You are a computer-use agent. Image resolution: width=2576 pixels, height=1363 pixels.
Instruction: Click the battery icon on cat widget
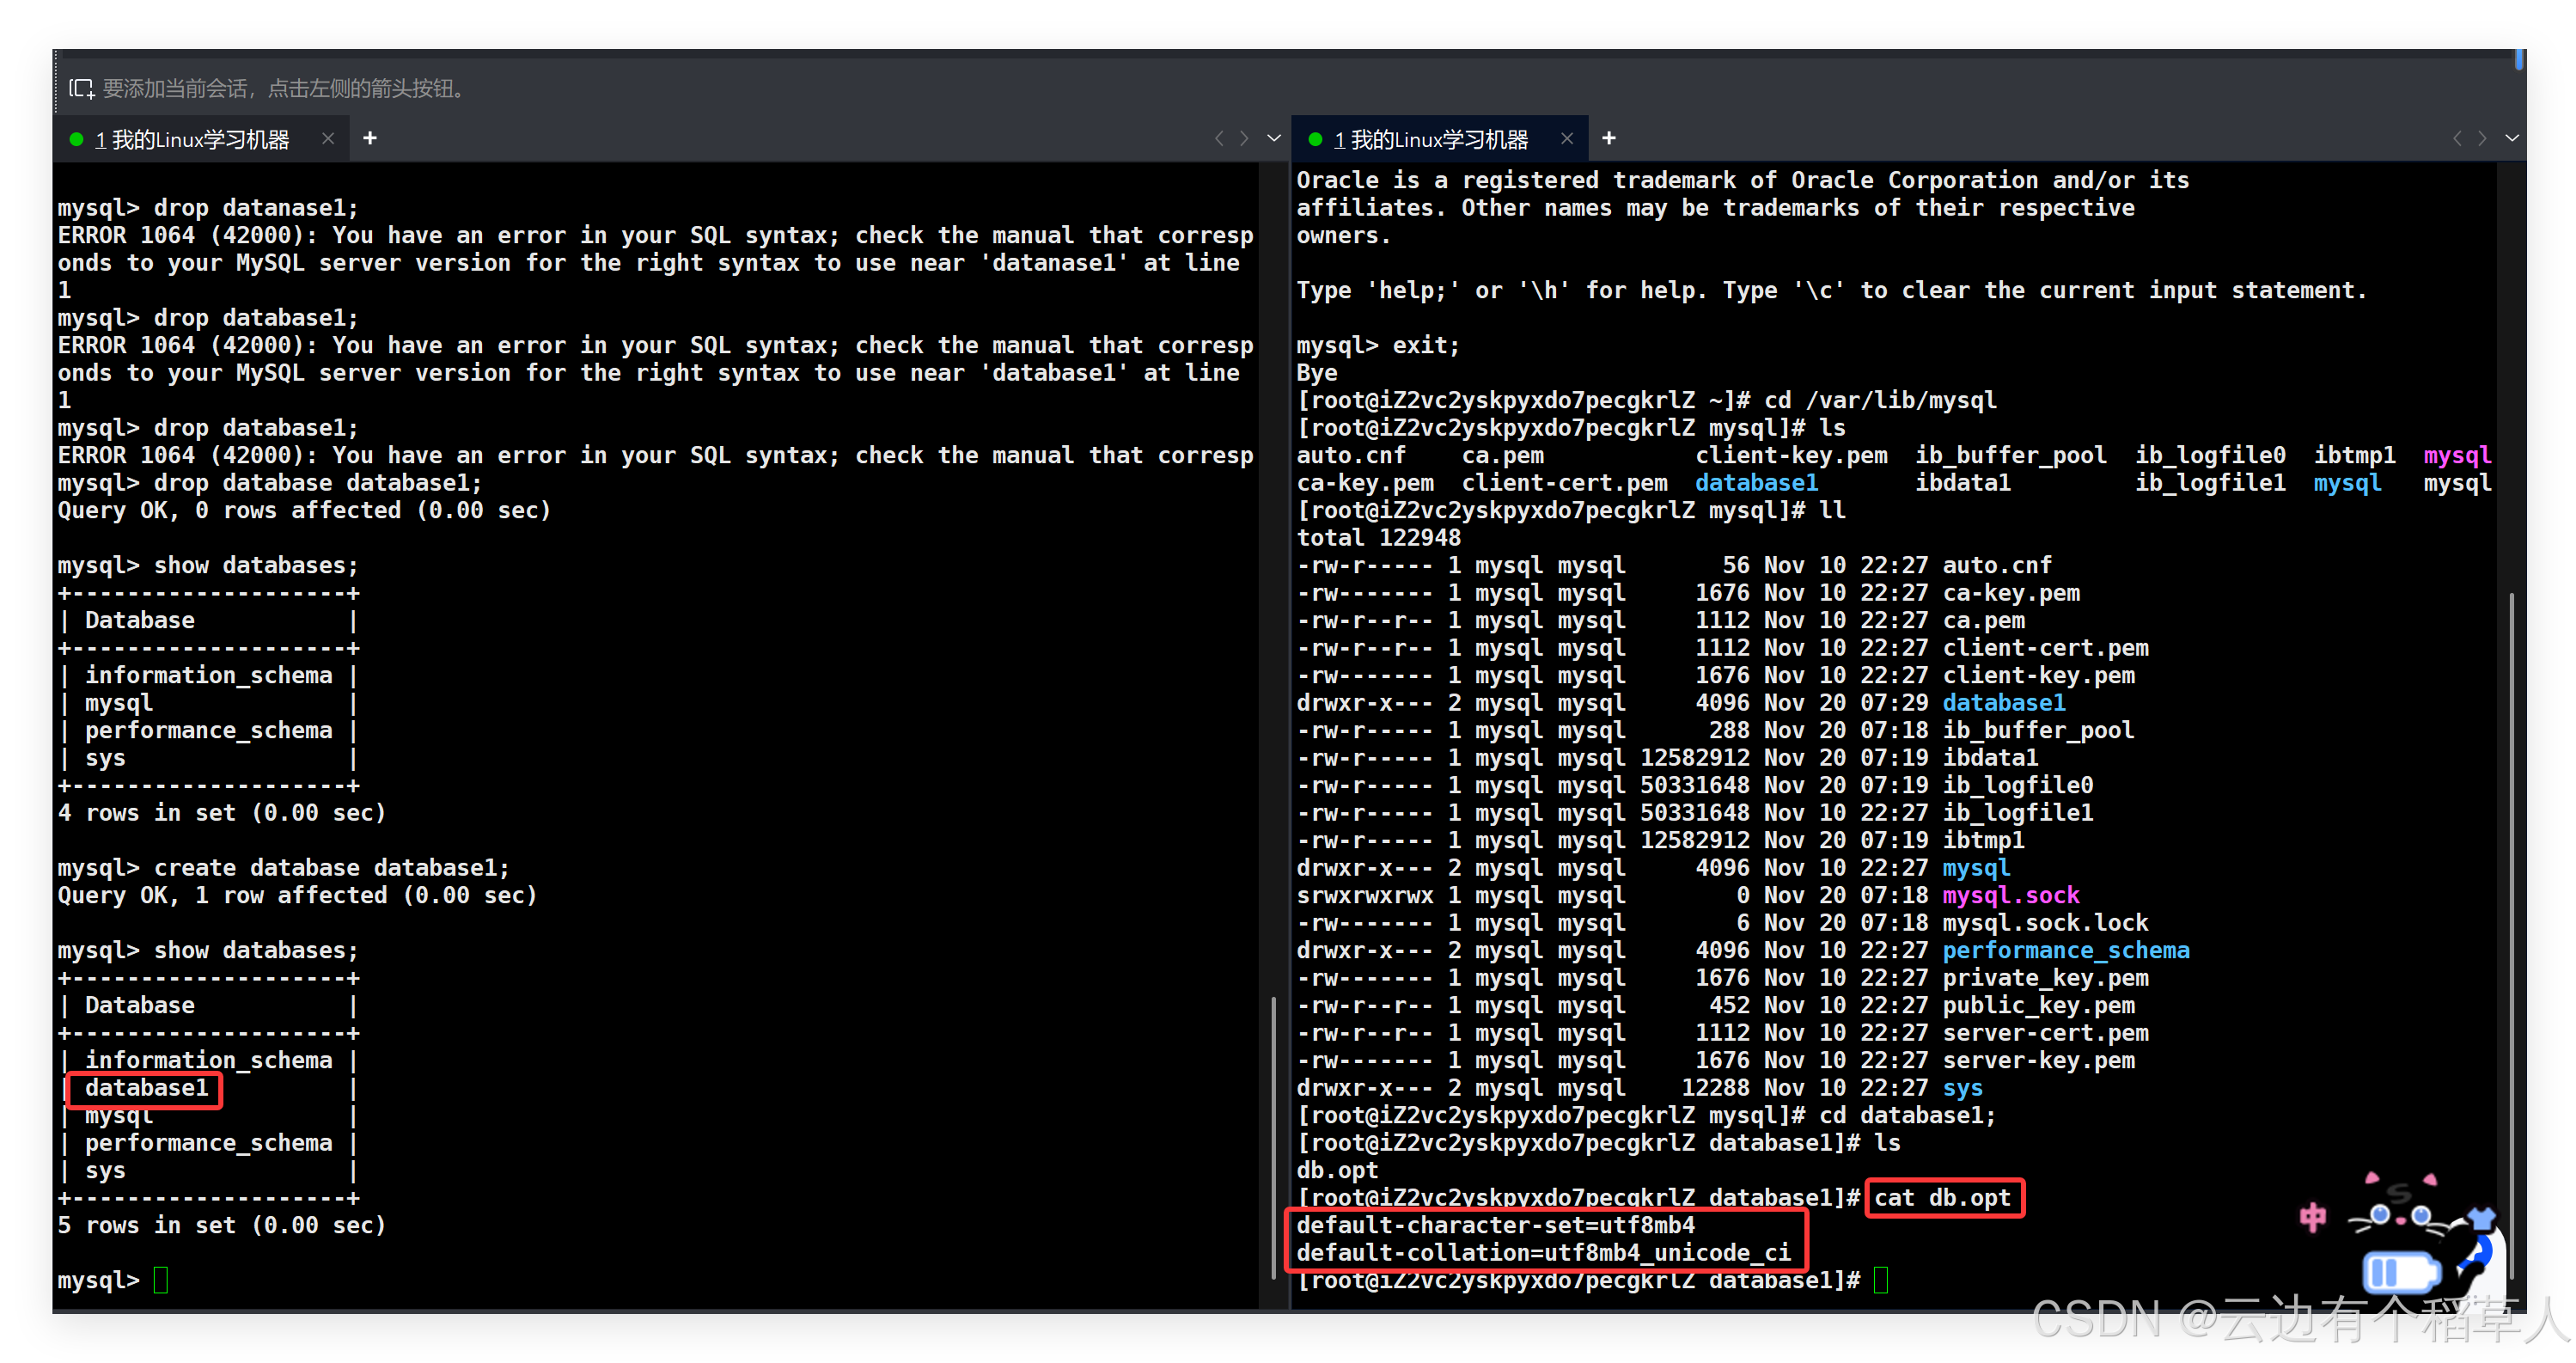(x=2400, y=1272)
